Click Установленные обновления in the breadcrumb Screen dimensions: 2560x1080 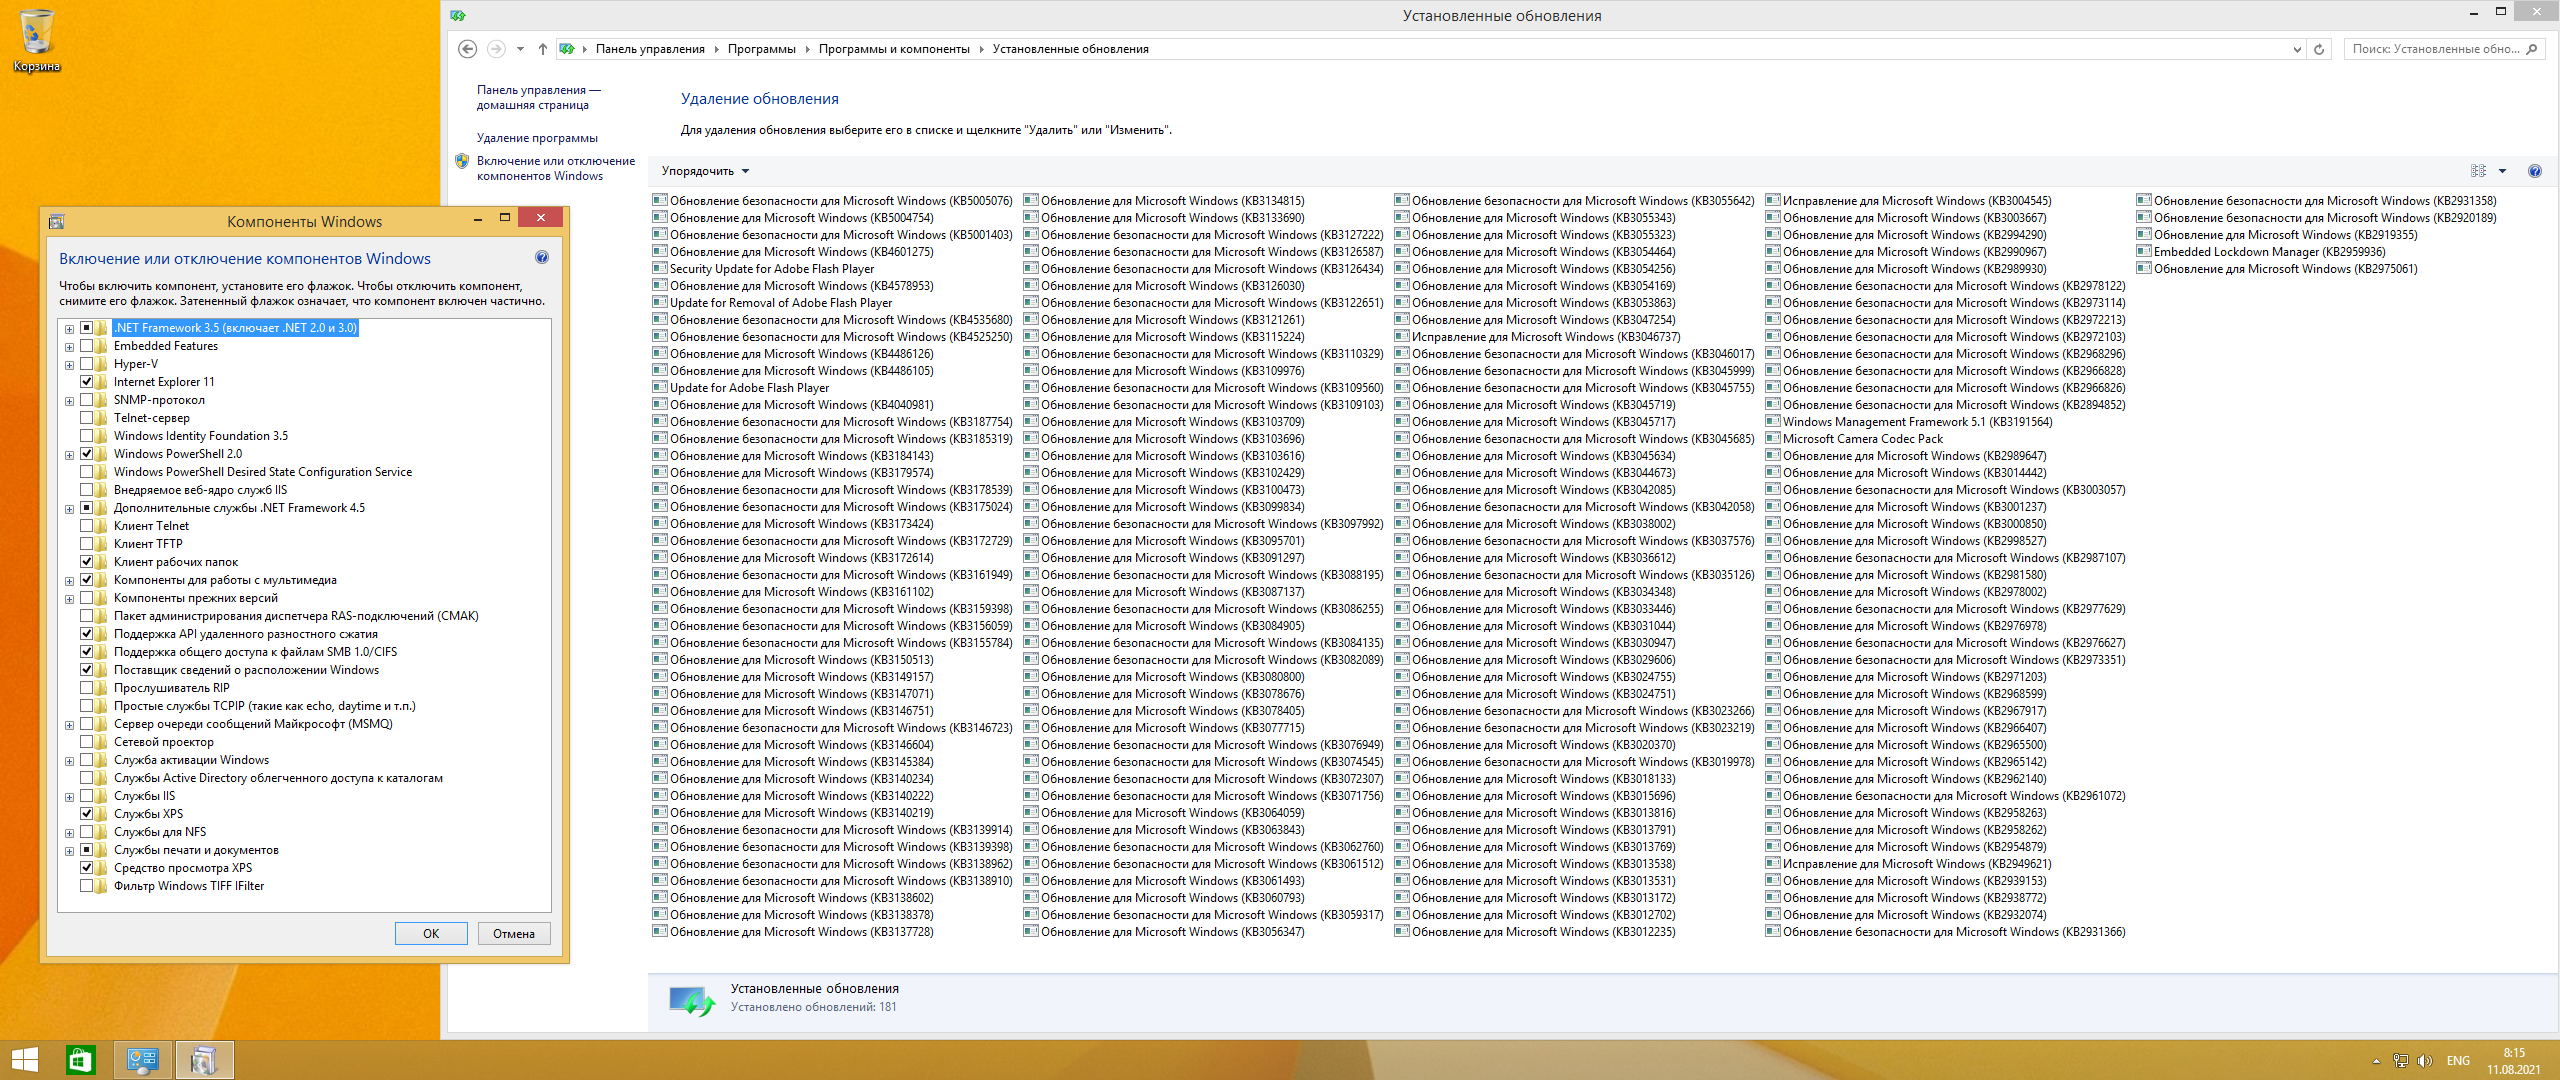tap(1070, 49)
